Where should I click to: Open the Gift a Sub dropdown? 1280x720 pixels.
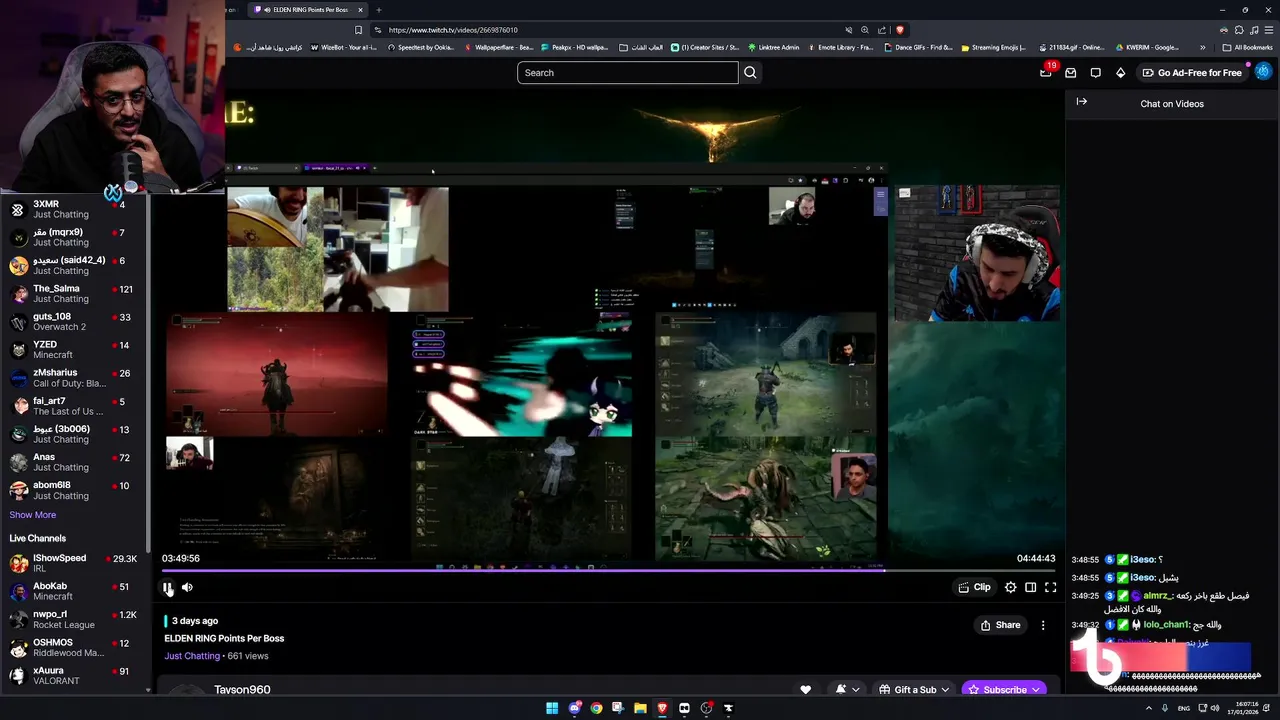(x=914, y=690)
